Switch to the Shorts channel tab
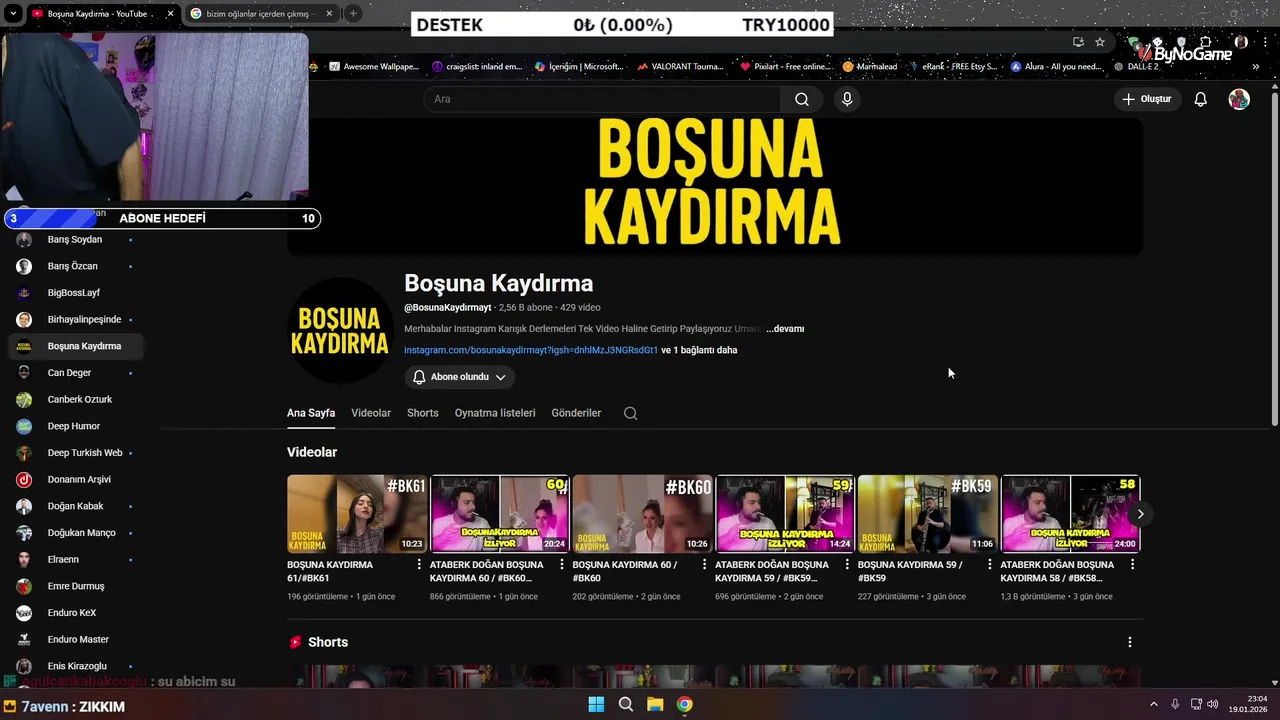1280x720 pixels. point(423,413)
